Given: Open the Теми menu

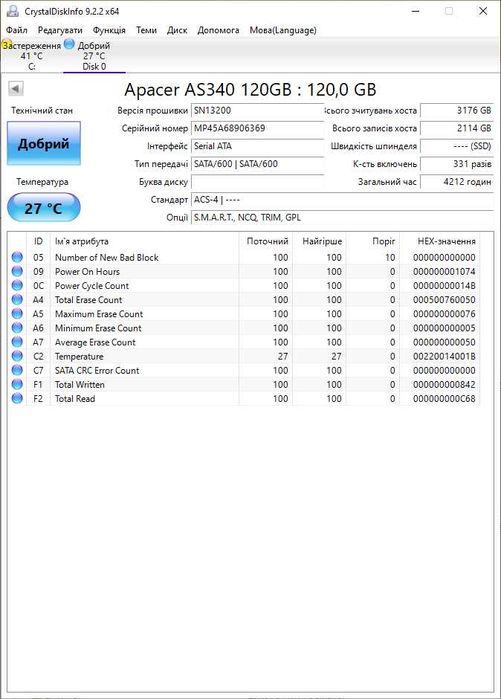Looking at the screenshot, I should tap(146, 30).
